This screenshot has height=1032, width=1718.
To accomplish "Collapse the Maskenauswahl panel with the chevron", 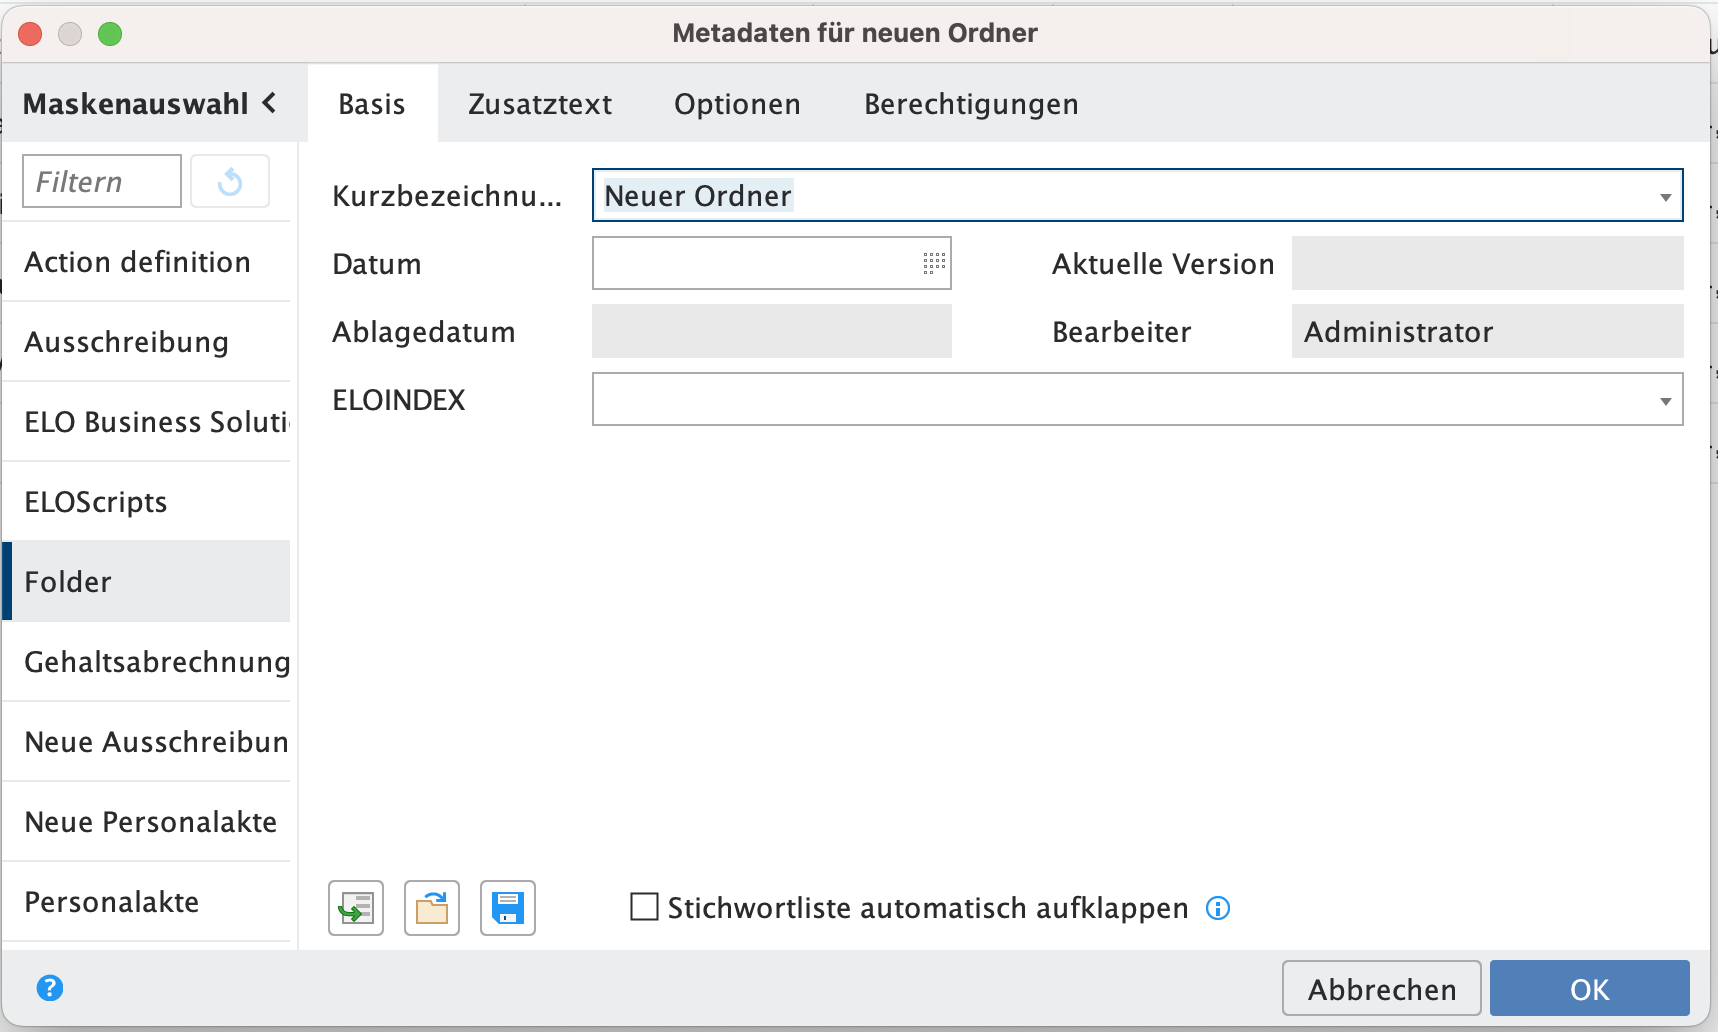I will click(x=269, y=103).
